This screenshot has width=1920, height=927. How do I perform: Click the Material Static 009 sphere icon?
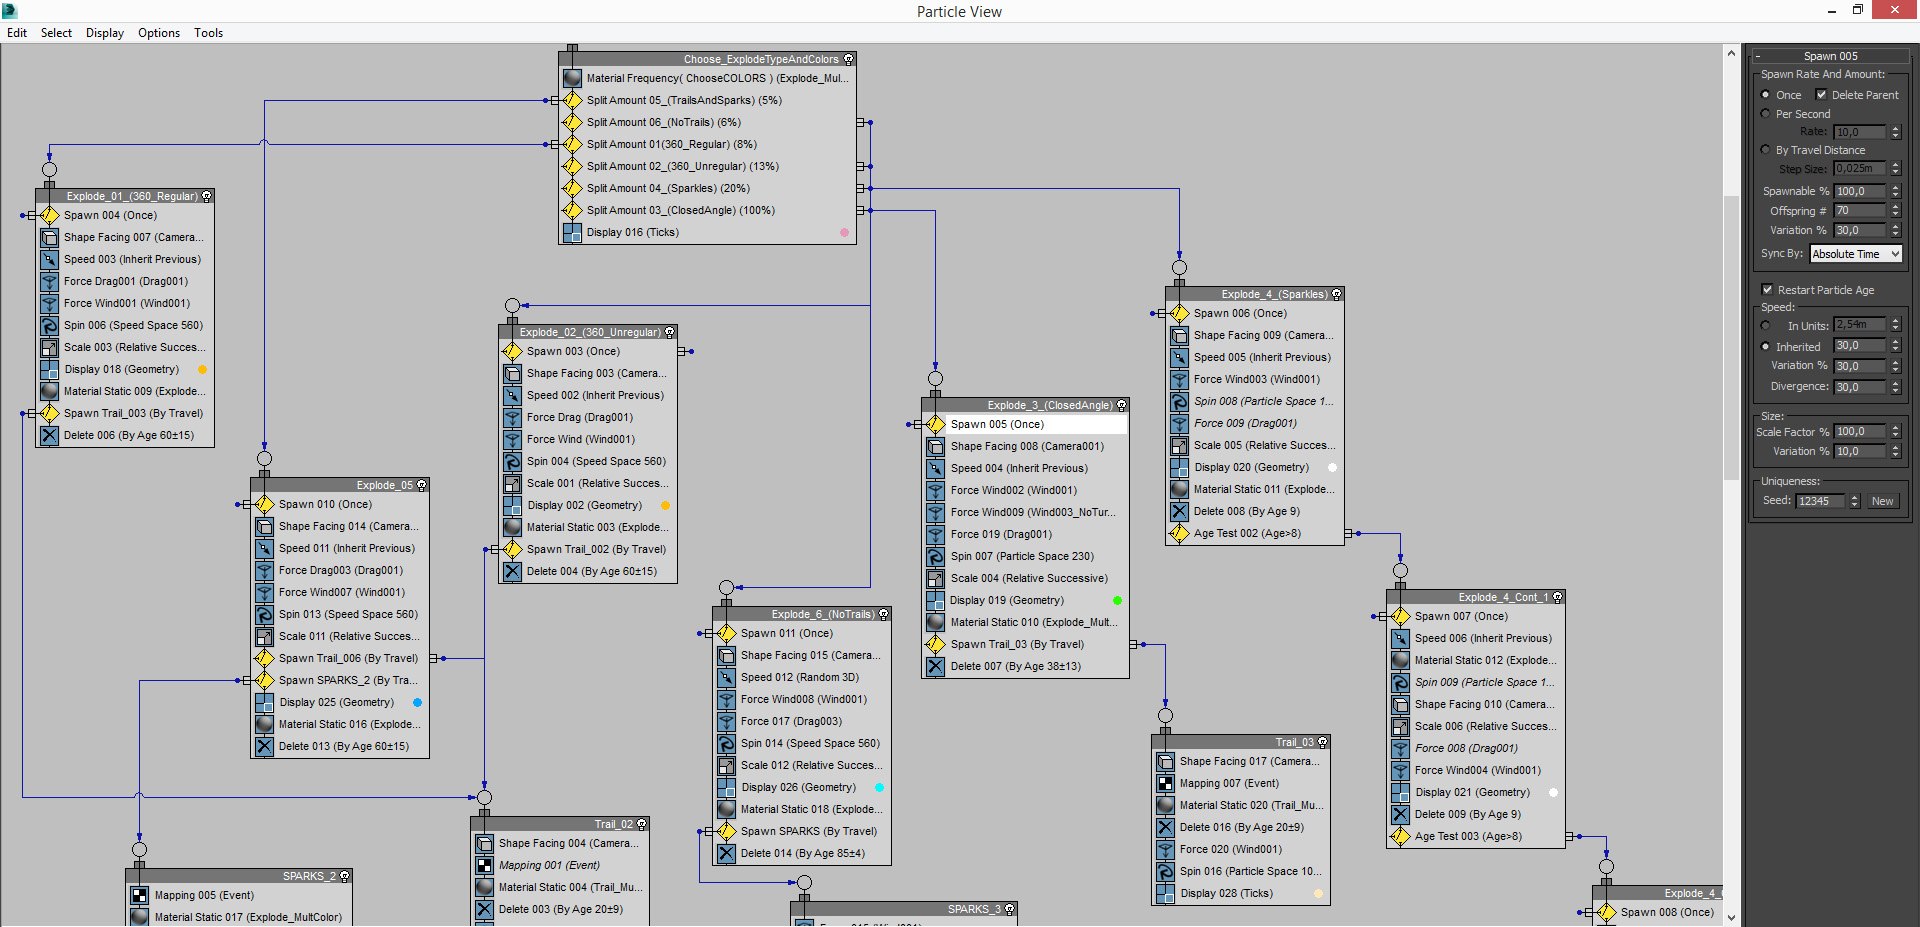(49, 391)
